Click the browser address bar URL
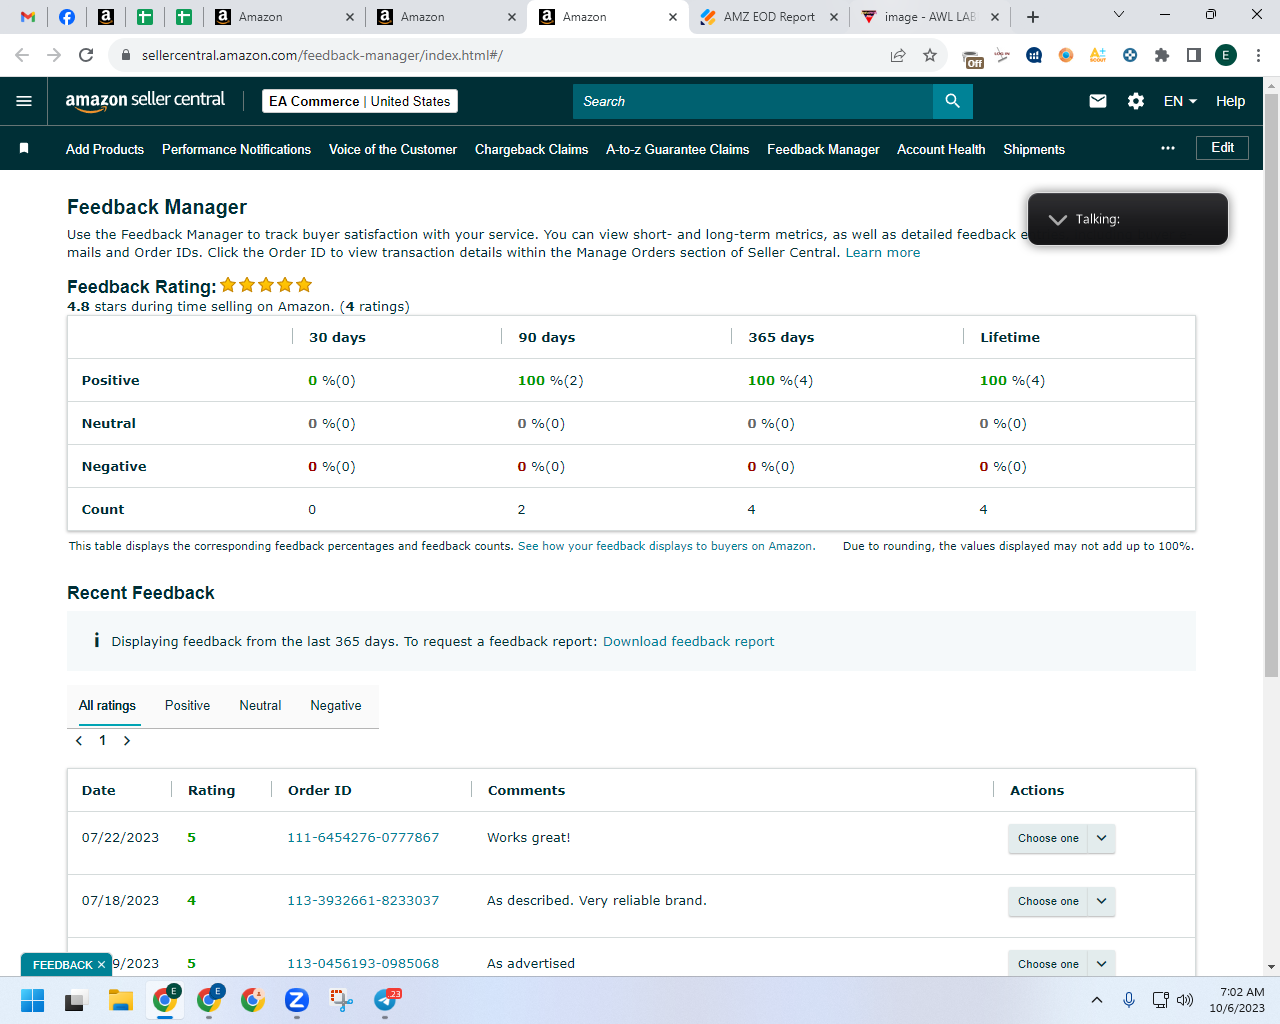1280x1024 pixels. click(322, 55)
